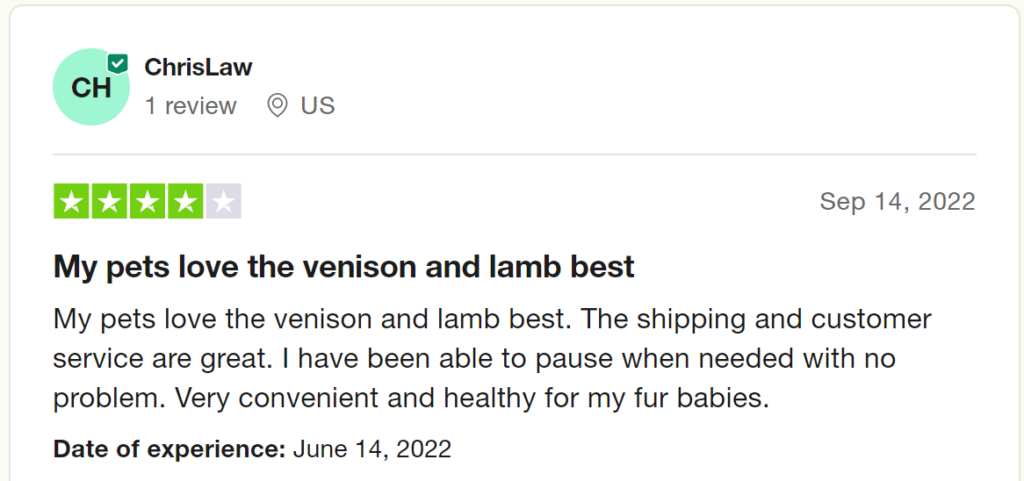
Task: Click the location pin icon
Action: coord(278,105)
